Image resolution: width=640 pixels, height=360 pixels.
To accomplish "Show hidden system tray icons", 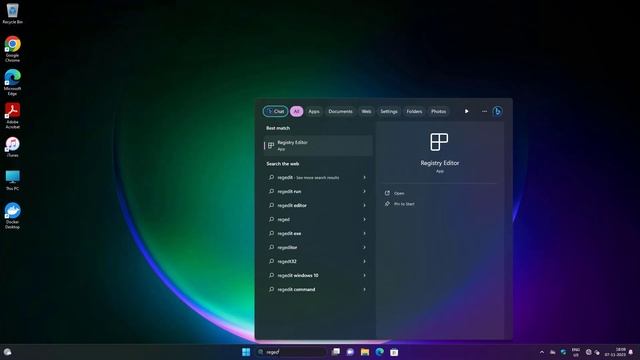I will [x=542, y=352].
